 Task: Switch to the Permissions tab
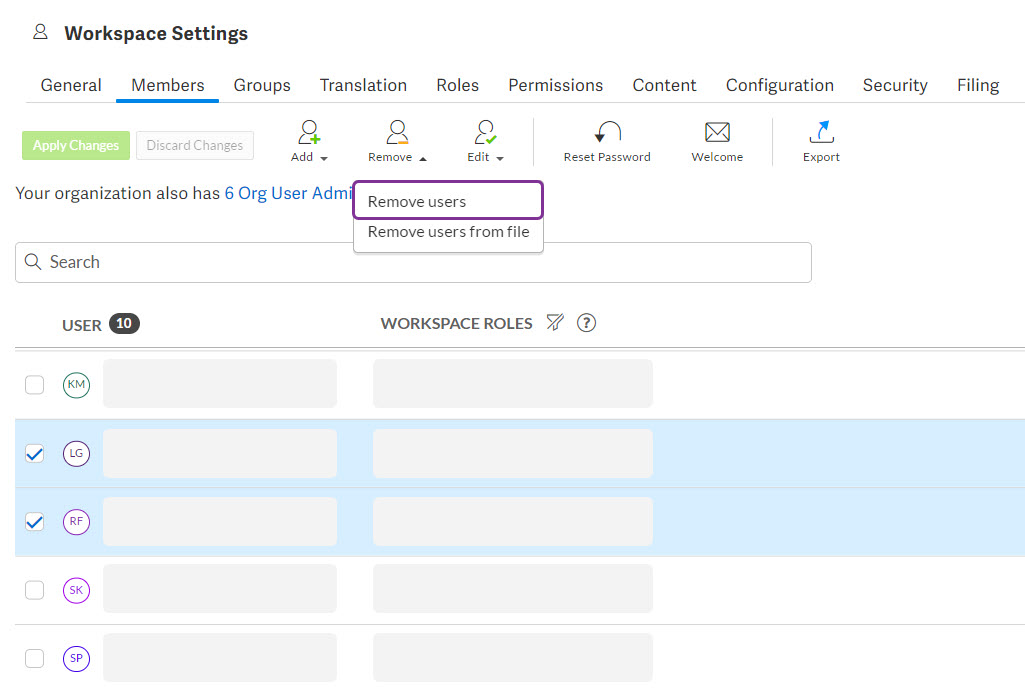[555, 85]
